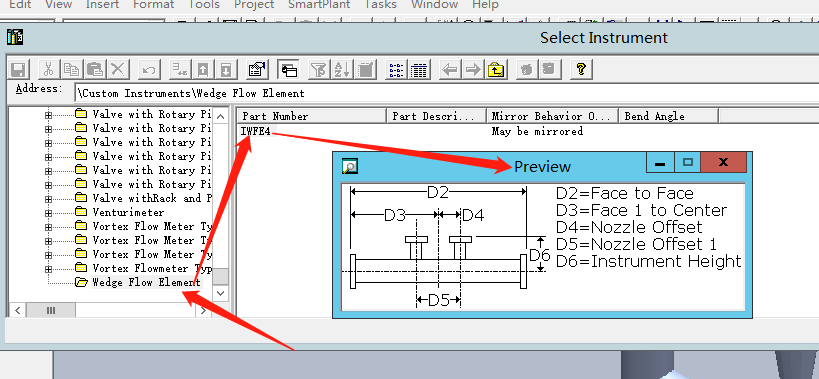Switch to List View icon
Viewport: 819px width, 379px height.
click(x=395, y=69)
